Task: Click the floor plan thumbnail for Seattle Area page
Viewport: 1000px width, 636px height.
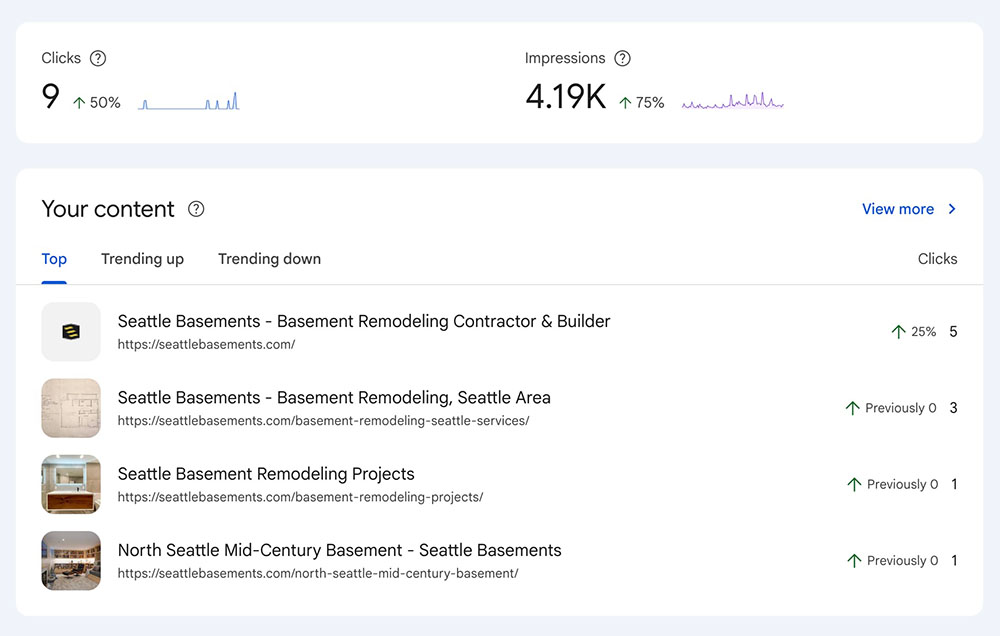Action: 71,408
